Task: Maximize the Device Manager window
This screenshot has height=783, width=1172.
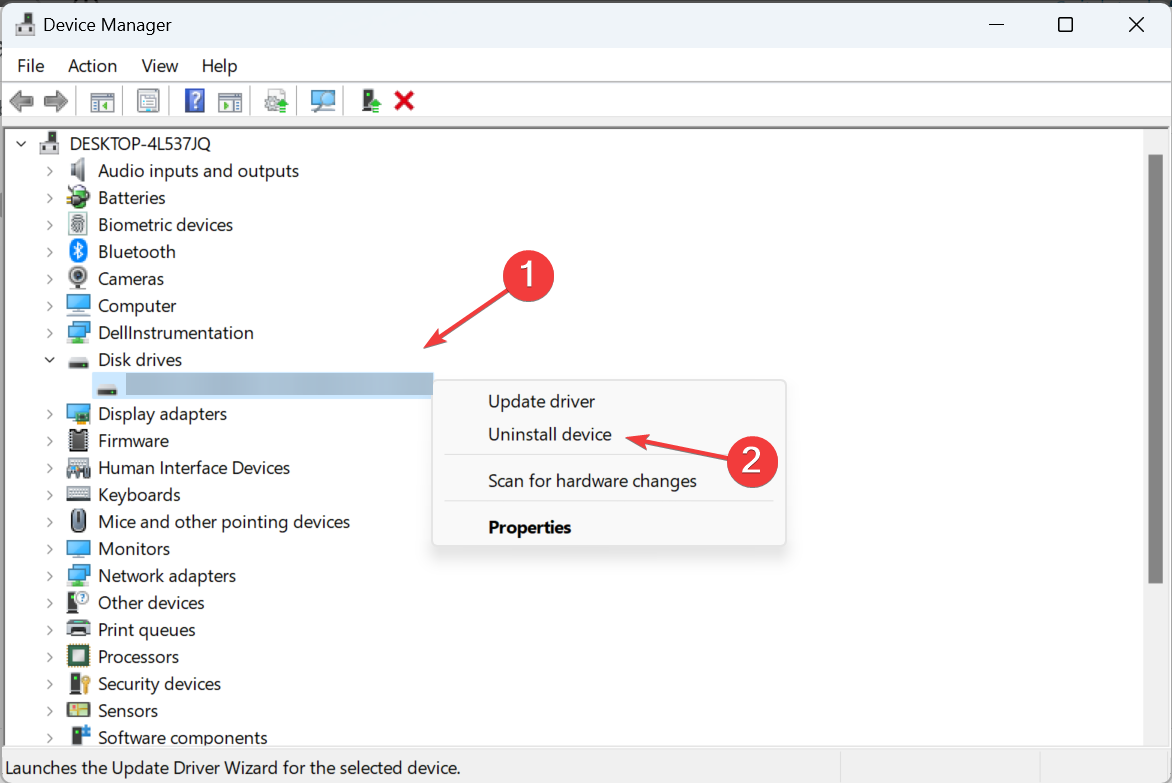Action: tap(1065, 25)
